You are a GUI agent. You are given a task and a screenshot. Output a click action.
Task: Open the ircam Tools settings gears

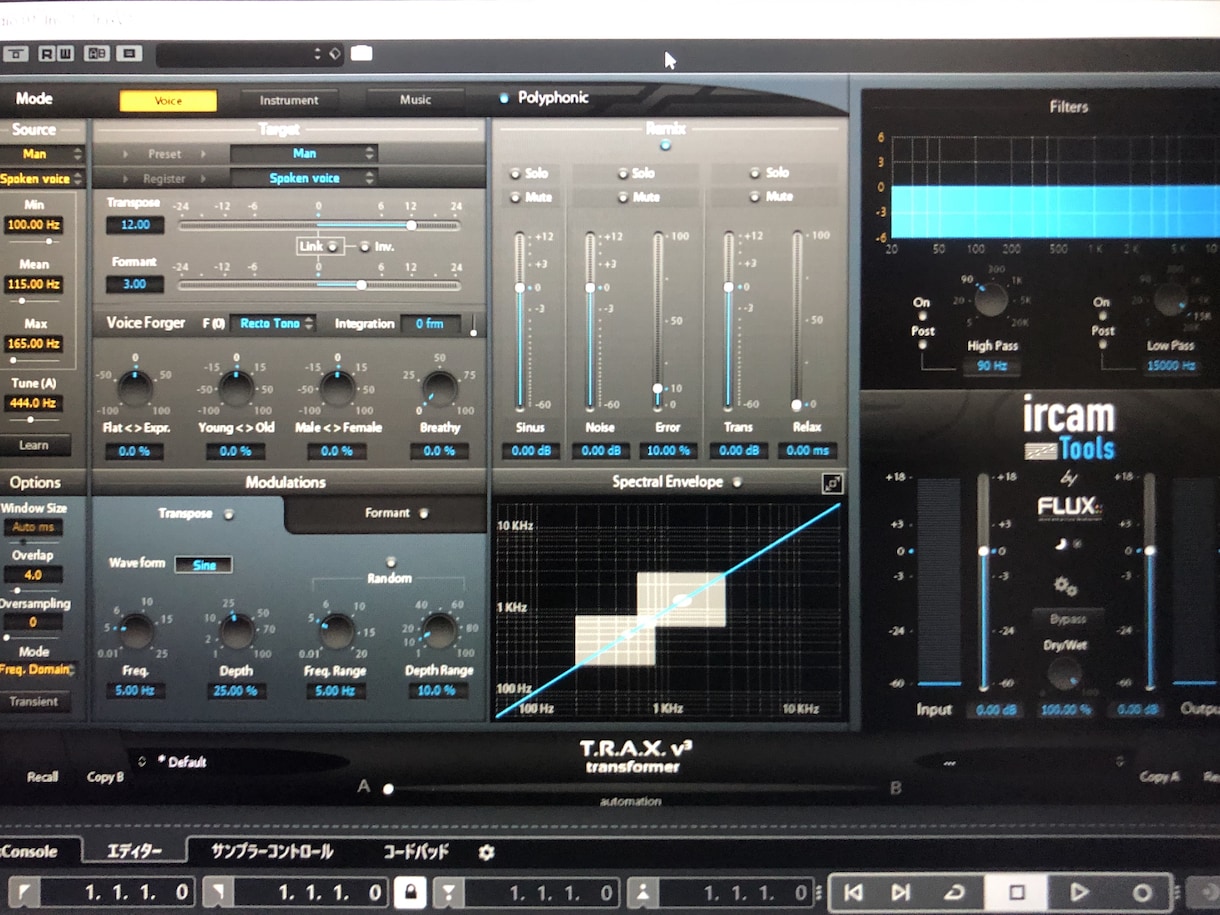1066,586
